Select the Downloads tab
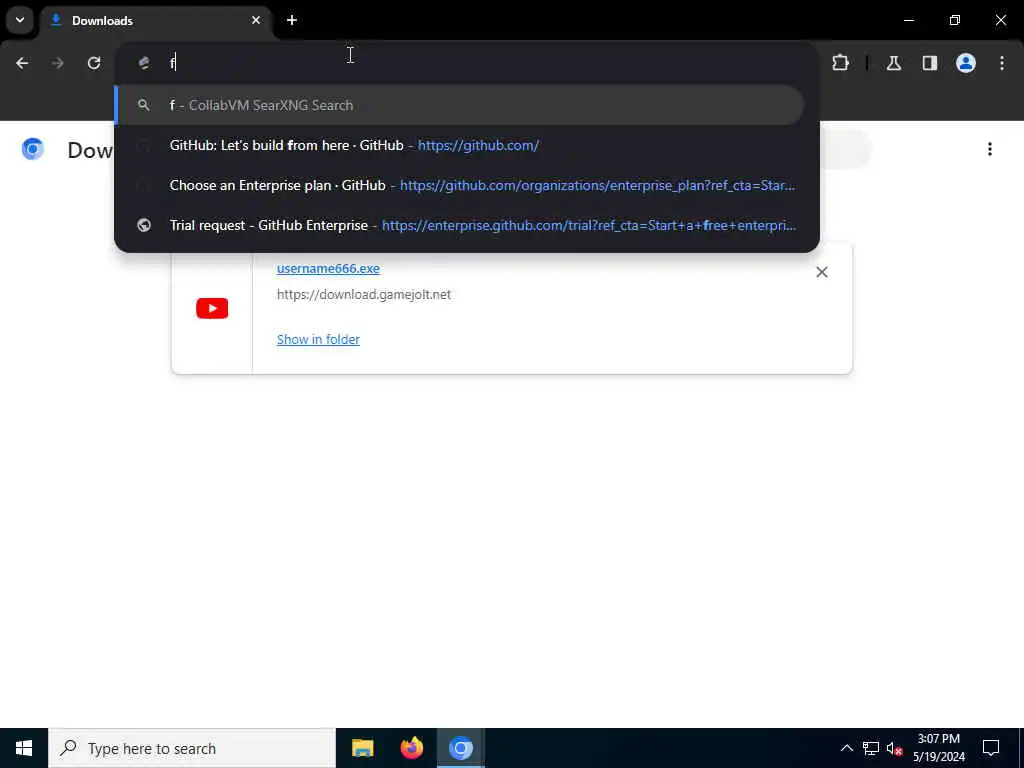This screenshot has height=768, width=1024. pyautogui.click(x=155, y=20)
